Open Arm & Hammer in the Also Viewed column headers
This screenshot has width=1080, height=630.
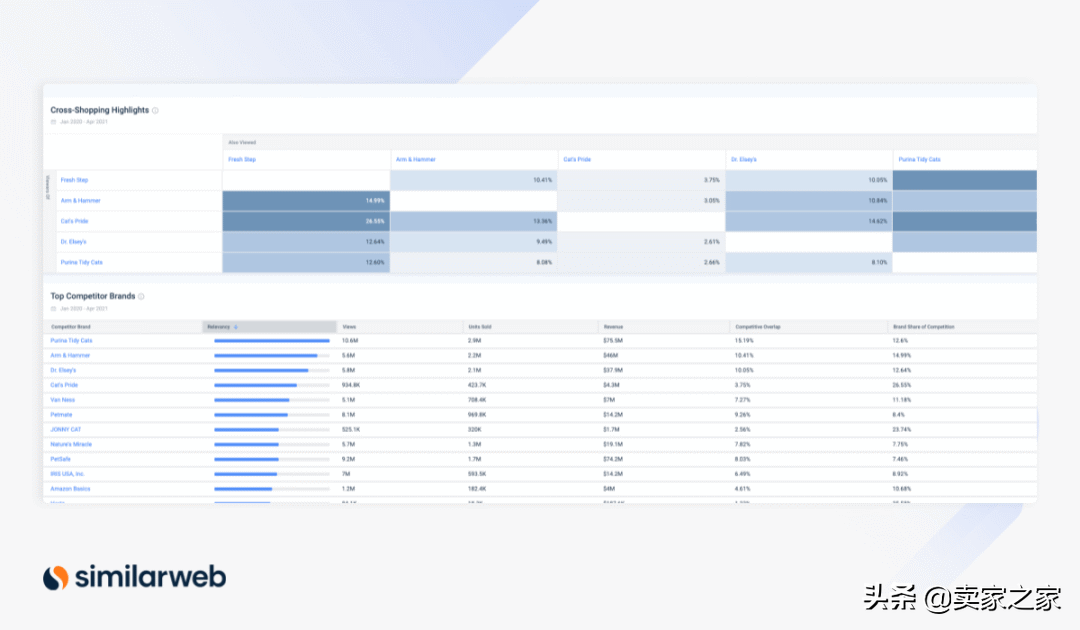tap(415, 160)
